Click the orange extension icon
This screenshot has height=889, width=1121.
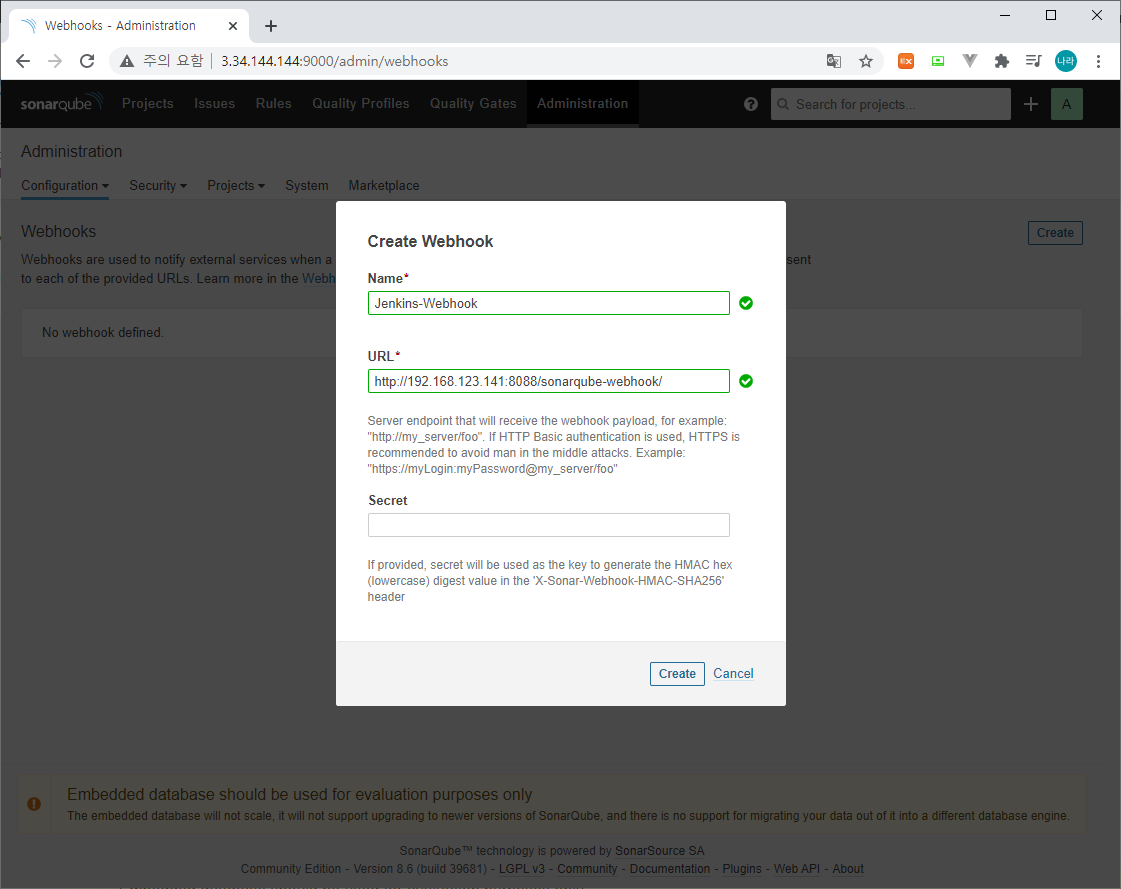(906, 61)
